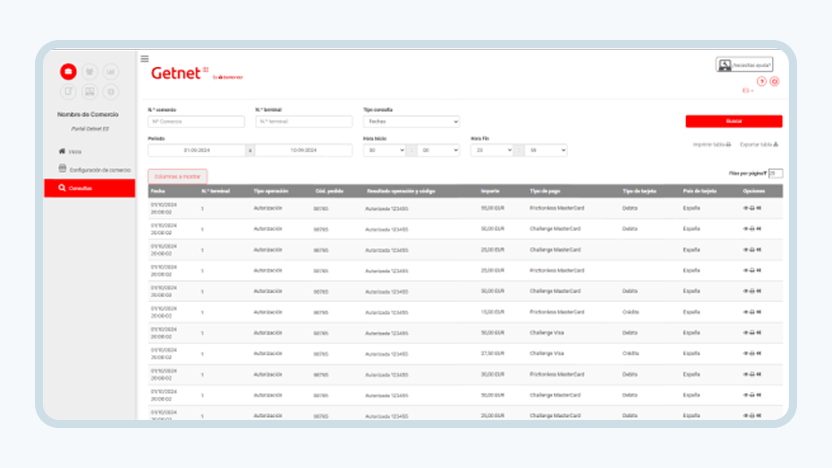The image size is (832, 468).
Task: Click the ¿Necesitas ayuda? button
Action: 744,65
